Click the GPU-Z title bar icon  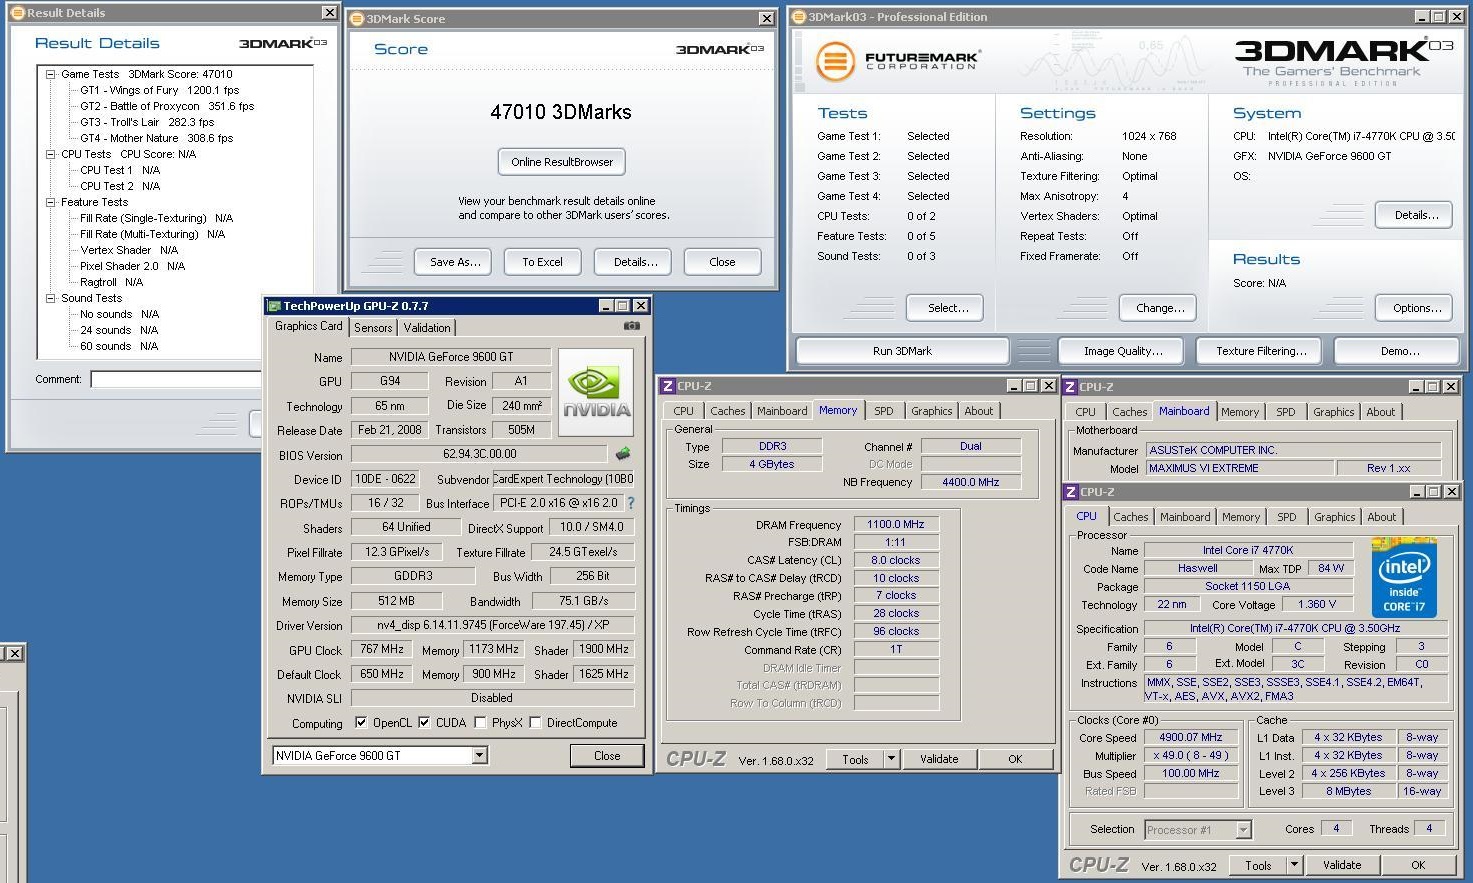click(x=273, y=306)
